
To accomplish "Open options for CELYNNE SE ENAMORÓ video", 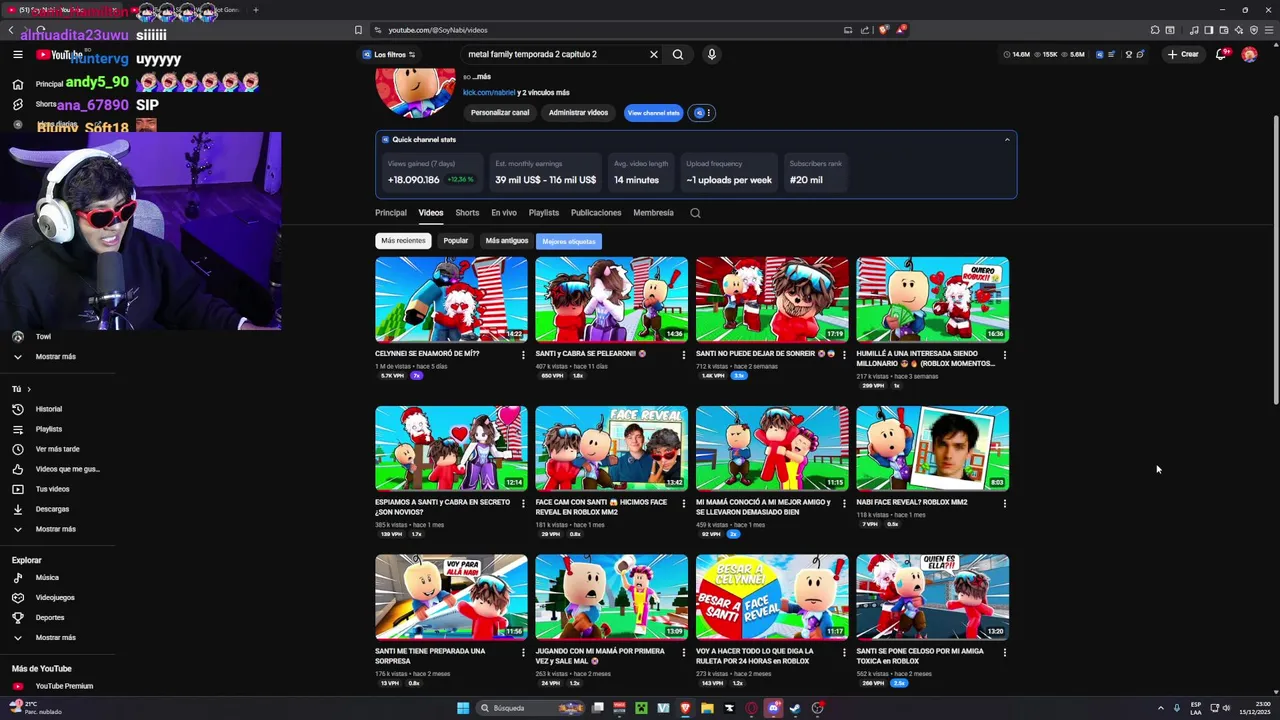I will (x=523, y=355).
